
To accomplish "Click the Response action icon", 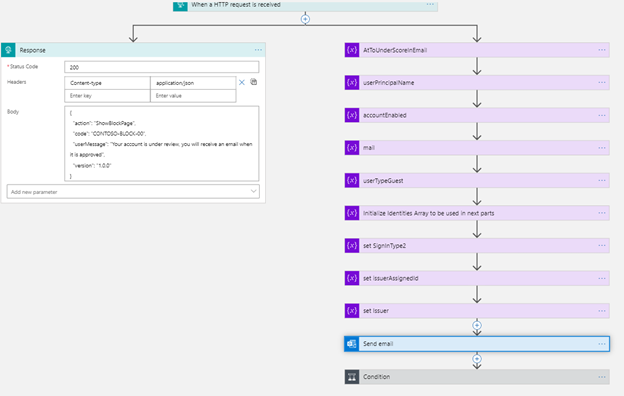I will click(8, 50).
